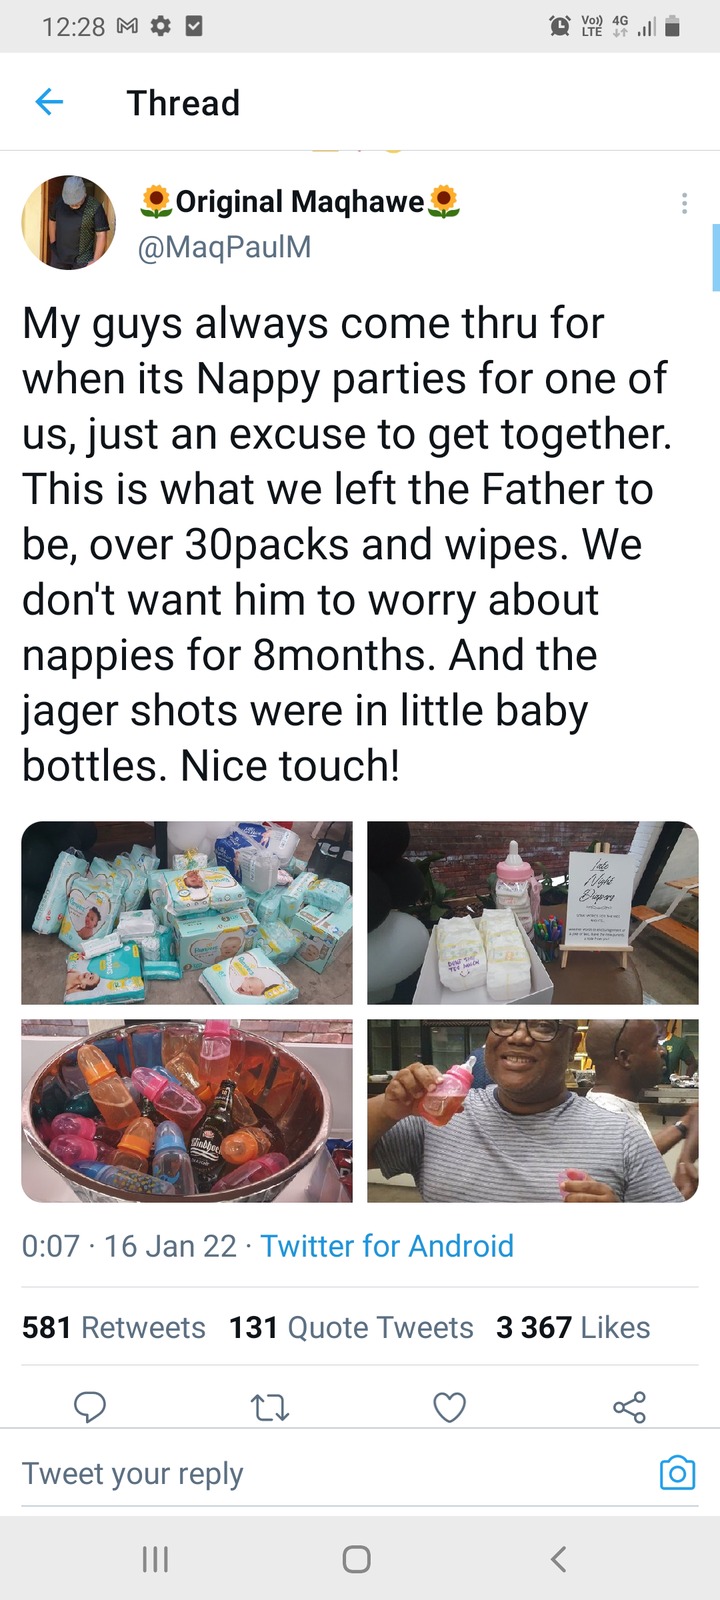Like the tweet with heart icon
Image resolution: width=720 pixels, height=1600 pixels.
point(449,1408)
